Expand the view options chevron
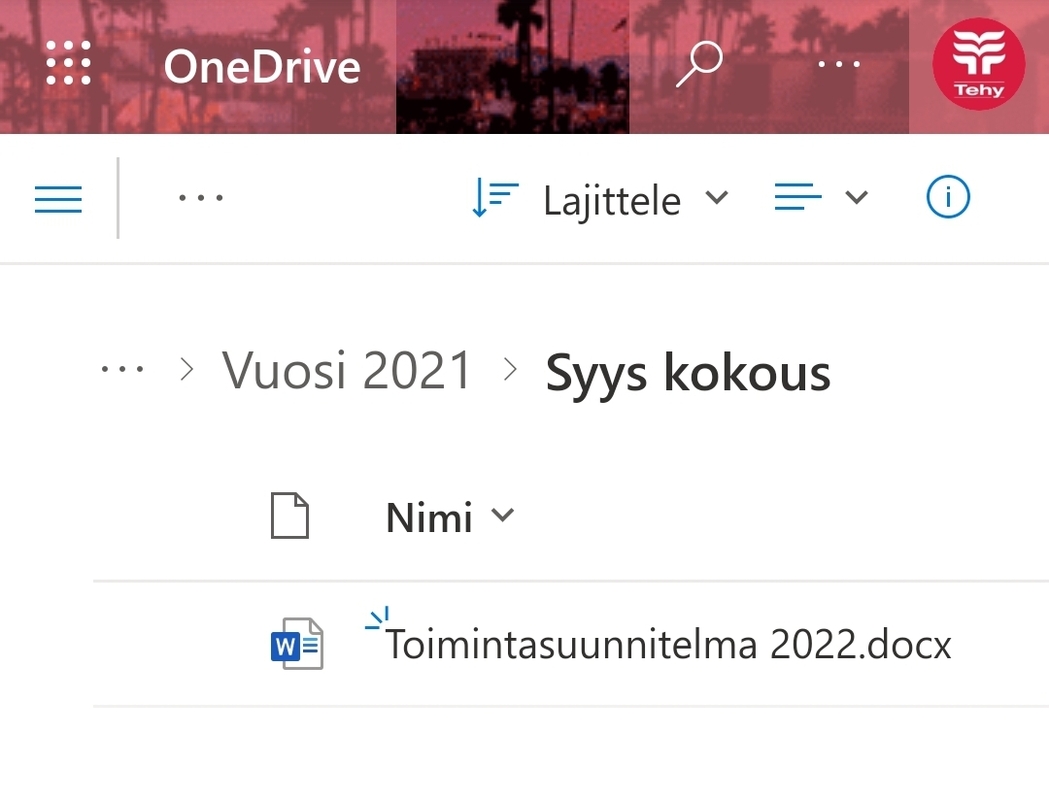Screen dimensions: 1049x800 (856, 198)
